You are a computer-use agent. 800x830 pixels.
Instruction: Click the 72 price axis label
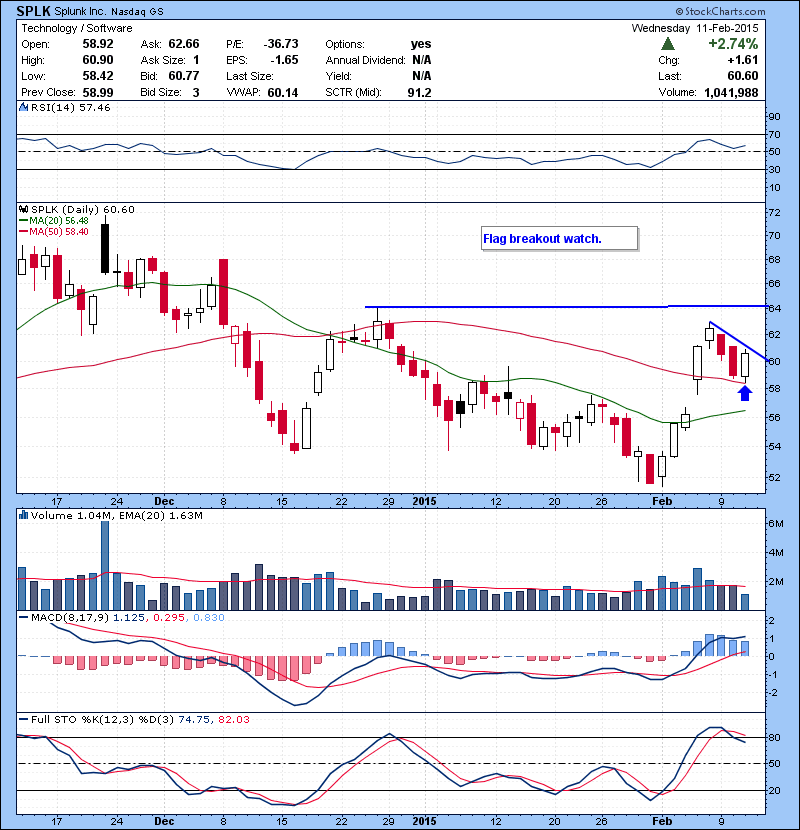click(774, 213)
